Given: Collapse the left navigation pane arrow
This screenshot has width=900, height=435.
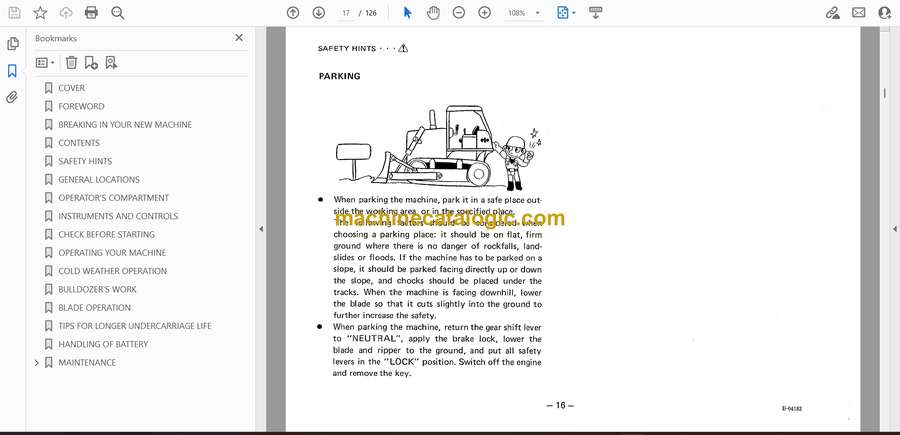Looking at the screenshot, I should [x=261, y=229].
